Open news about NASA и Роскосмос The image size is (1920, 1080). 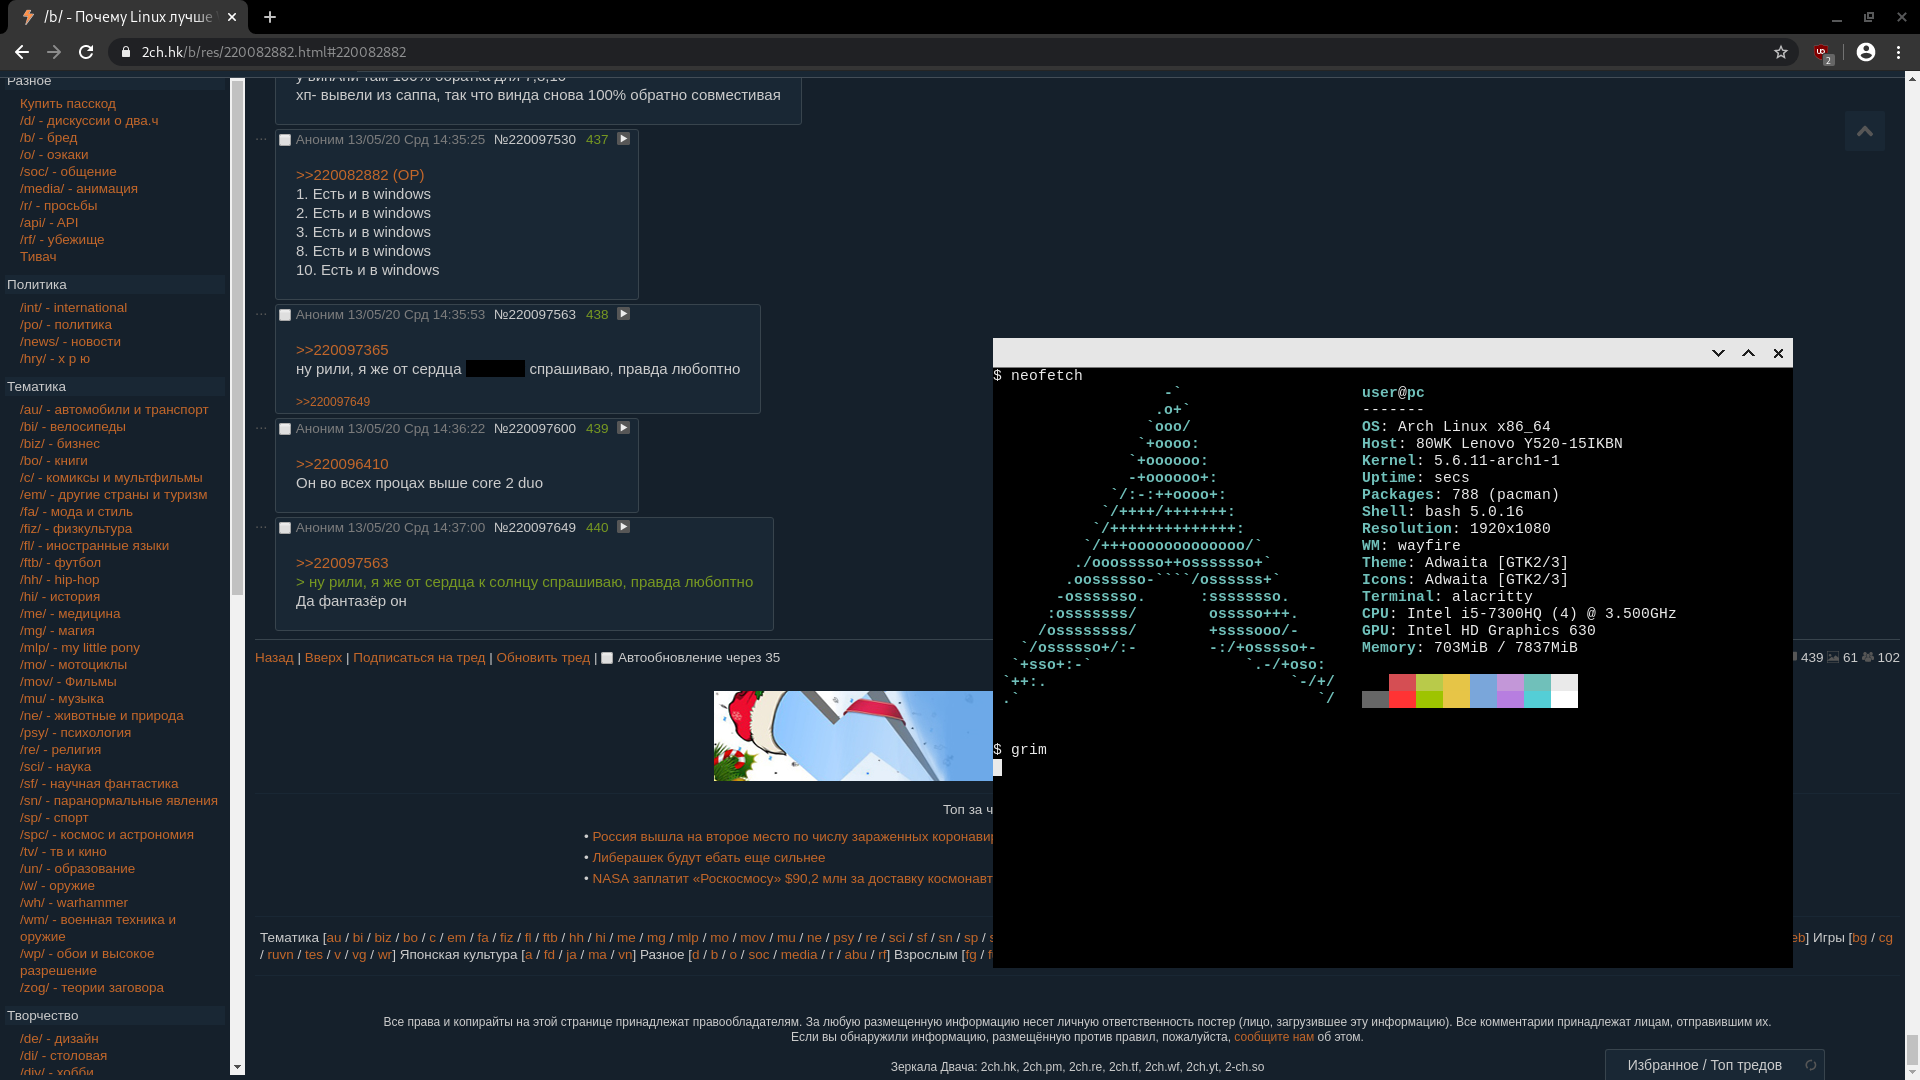(x=792, y=879)
